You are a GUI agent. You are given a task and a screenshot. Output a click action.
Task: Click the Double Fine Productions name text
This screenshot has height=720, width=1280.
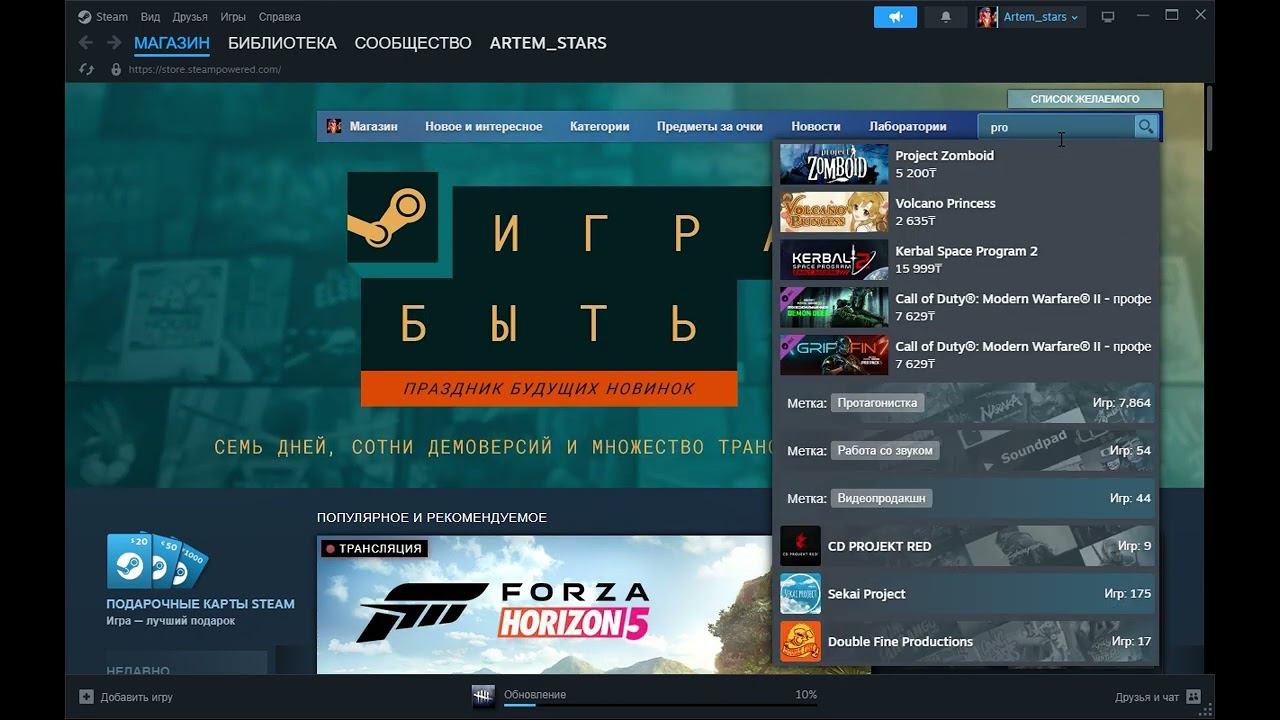[x=900, y=641]
